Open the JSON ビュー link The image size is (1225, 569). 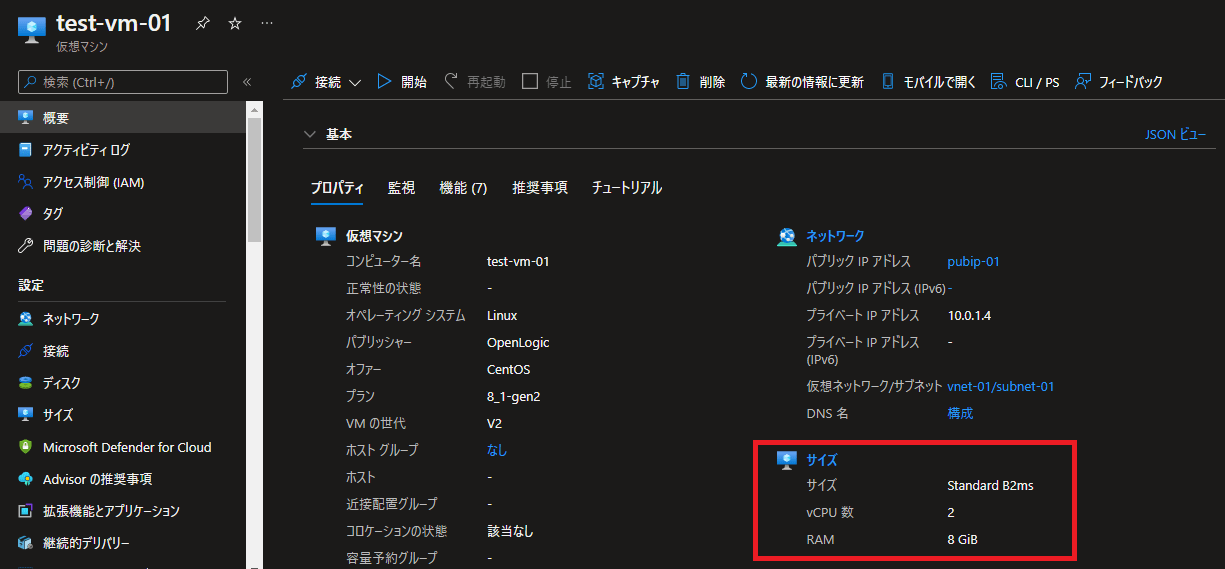[1175, 134]
